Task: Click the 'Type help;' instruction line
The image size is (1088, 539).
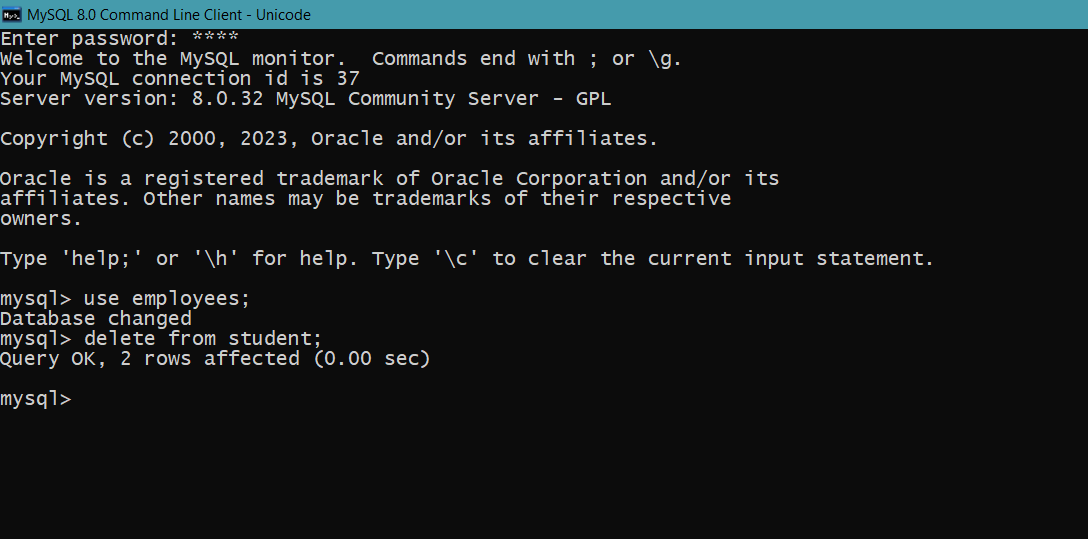Action: 467,259
